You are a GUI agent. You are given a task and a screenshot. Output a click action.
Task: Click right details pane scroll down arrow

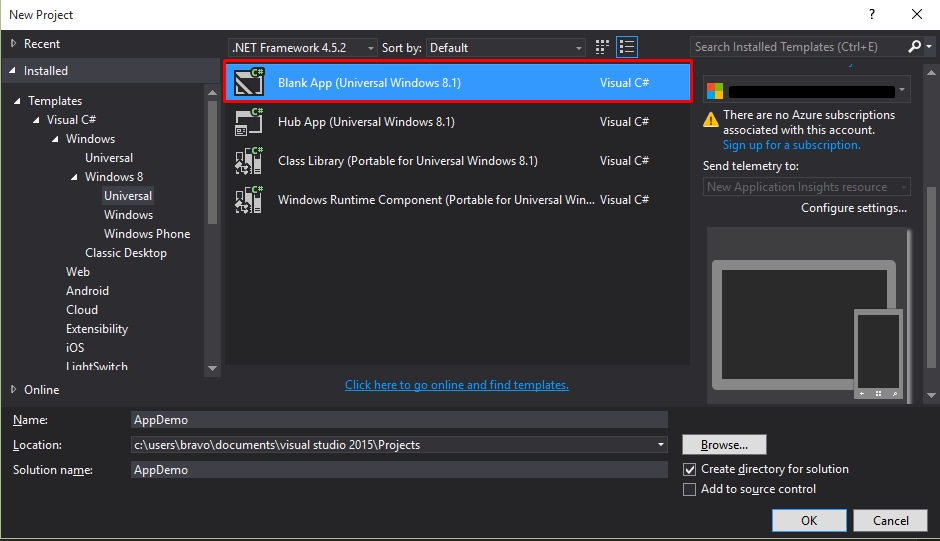tap(931, 395)
